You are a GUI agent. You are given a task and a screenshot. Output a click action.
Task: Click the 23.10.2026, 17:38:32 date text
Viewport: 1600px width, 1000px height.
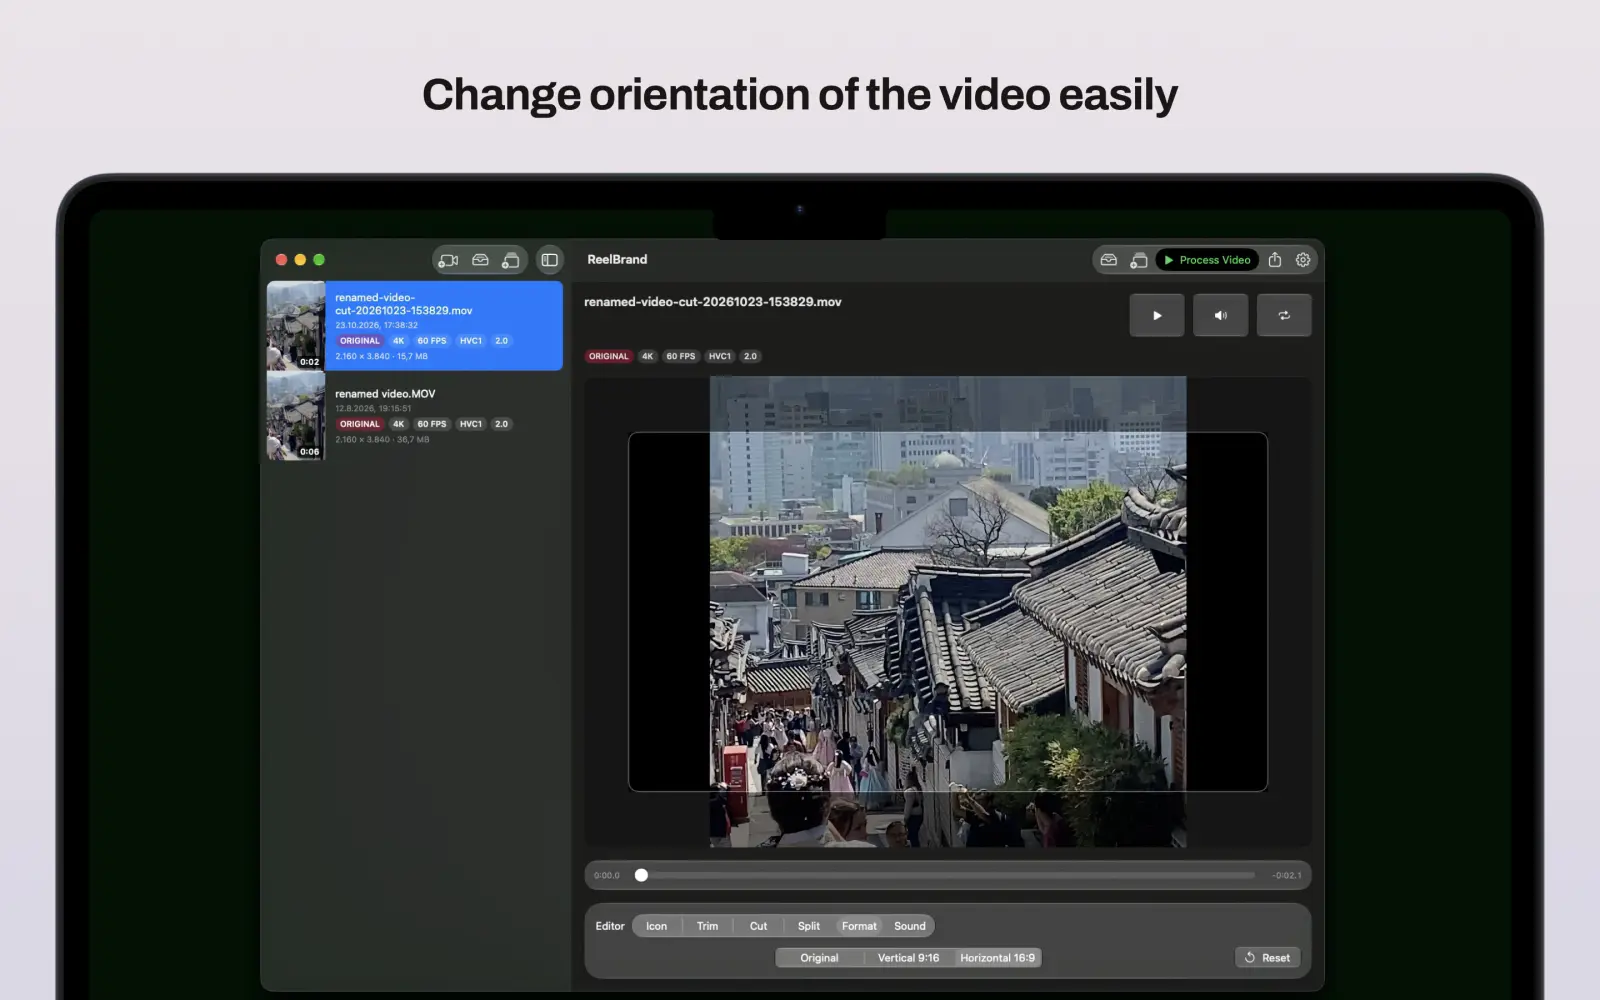[x=377, y=325]
